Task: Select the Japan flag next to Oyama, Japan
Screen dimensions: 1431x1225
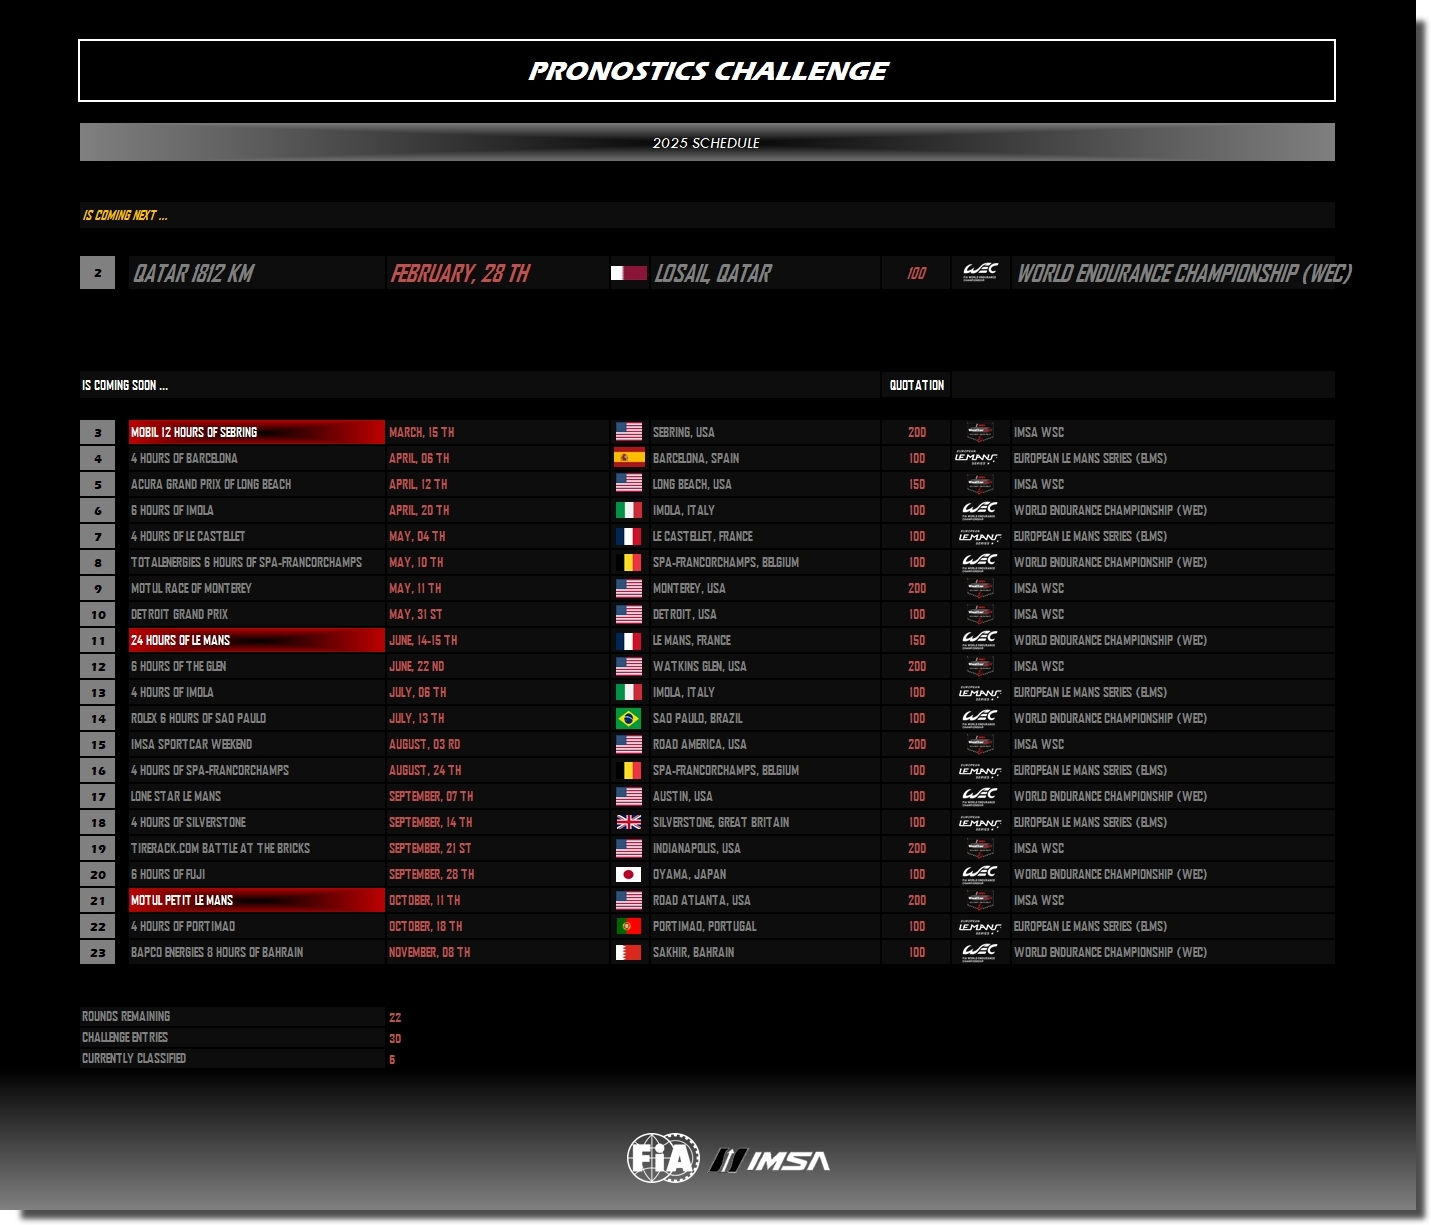Action: pyautogui.click(x=629, y=874)
